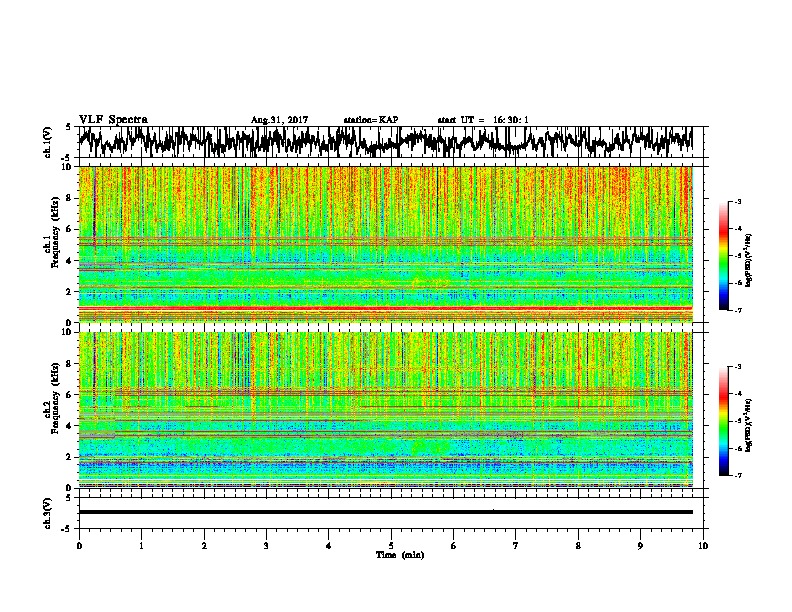Click the 'VLF Spectra' title text

click(x=113, y=120)
